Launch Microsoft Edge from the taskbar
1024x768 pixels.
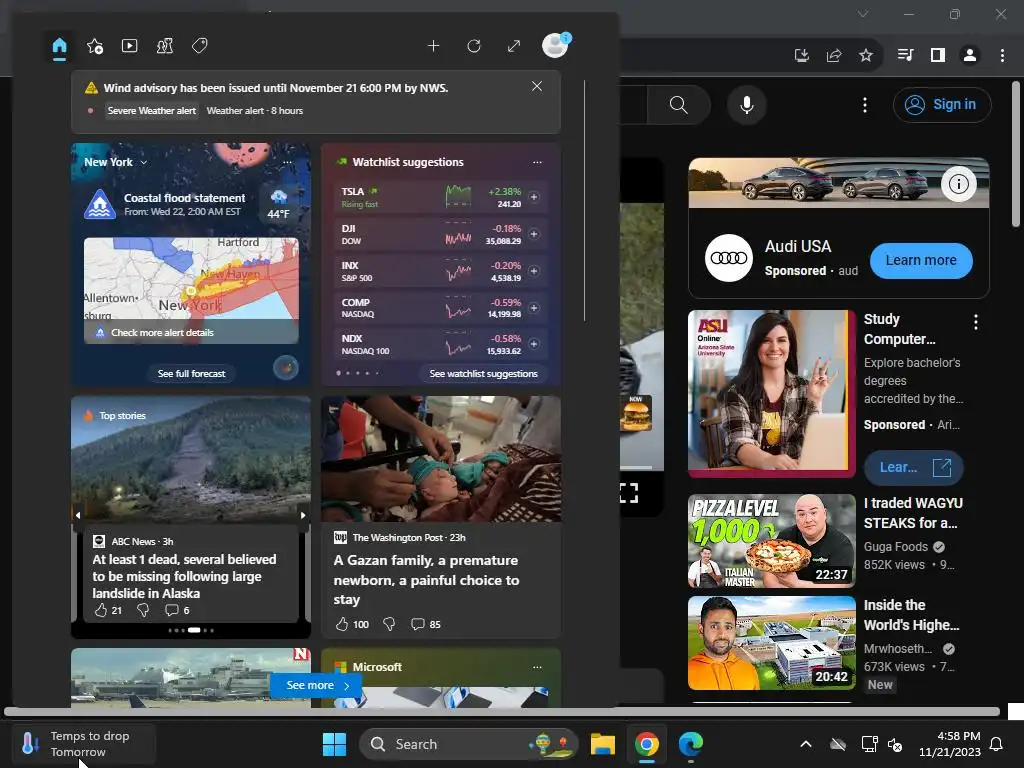click(690, 744)
